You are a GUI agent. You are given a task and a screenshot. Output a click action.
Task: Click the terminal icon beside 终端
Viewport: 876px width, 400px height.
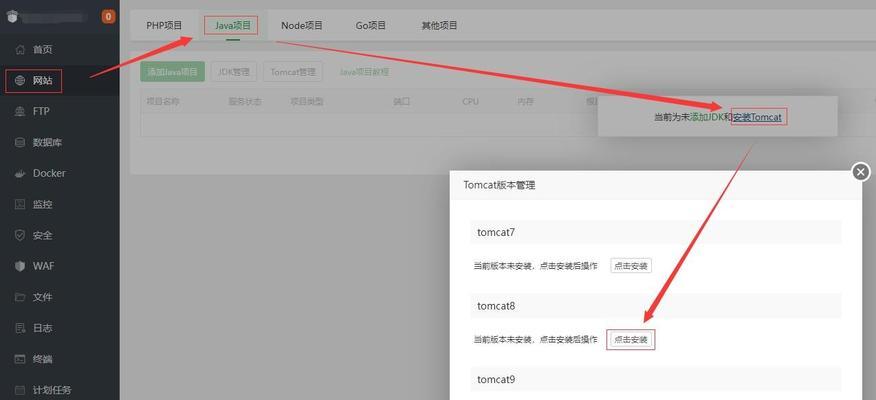[20, 359]
